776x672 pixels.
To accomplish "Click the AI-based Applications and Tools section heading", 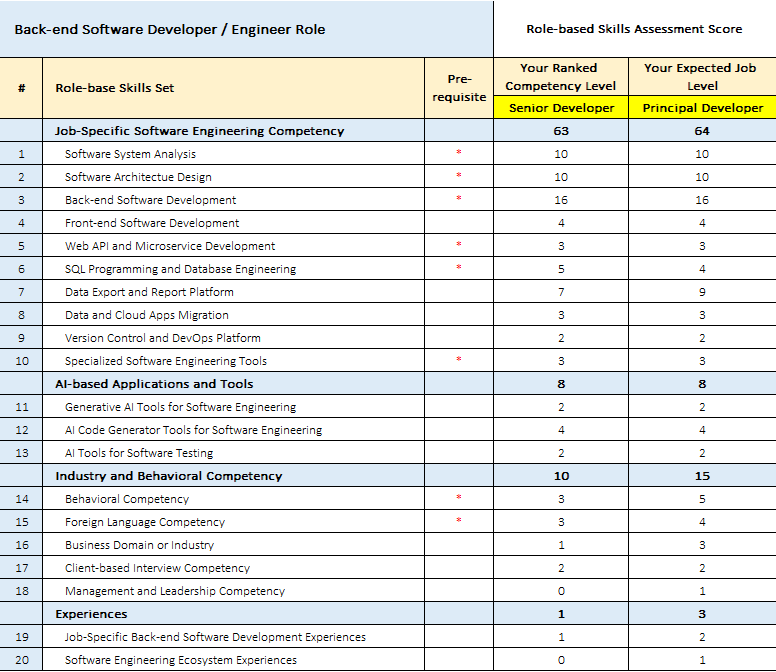I will (x=154, y=384).
